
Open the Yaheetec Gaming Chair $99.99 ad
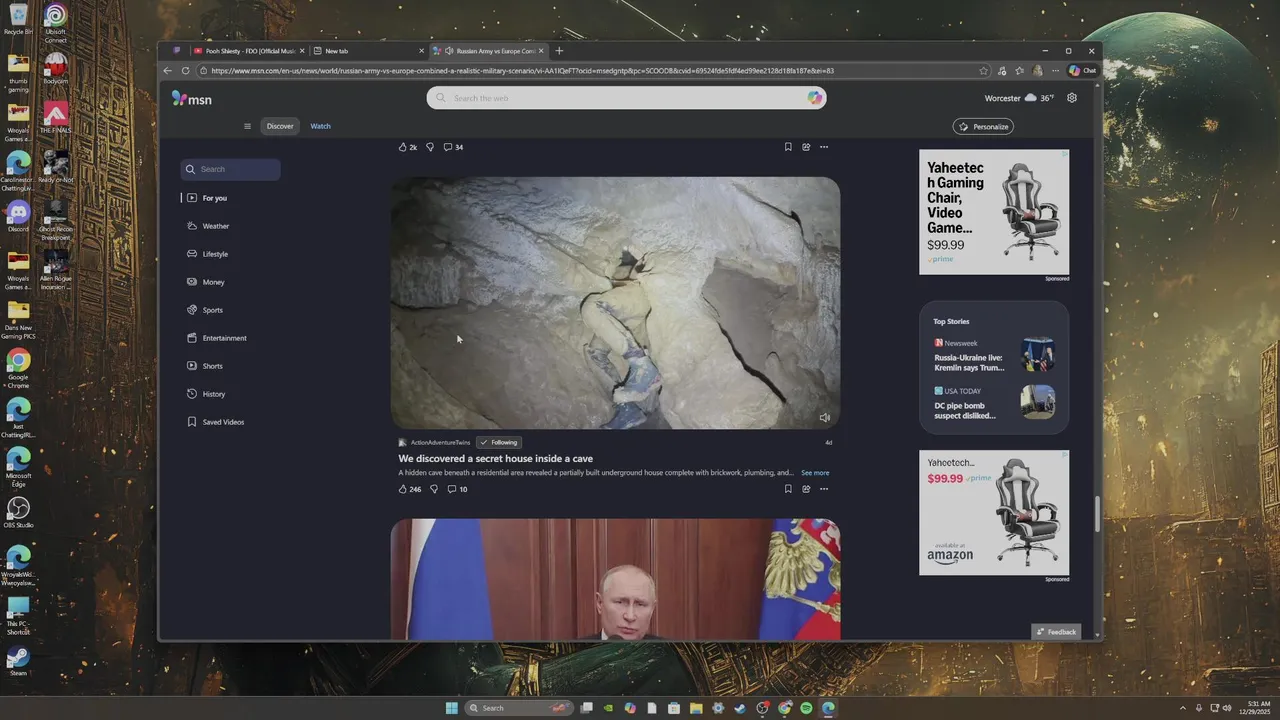tap(994, 212)
